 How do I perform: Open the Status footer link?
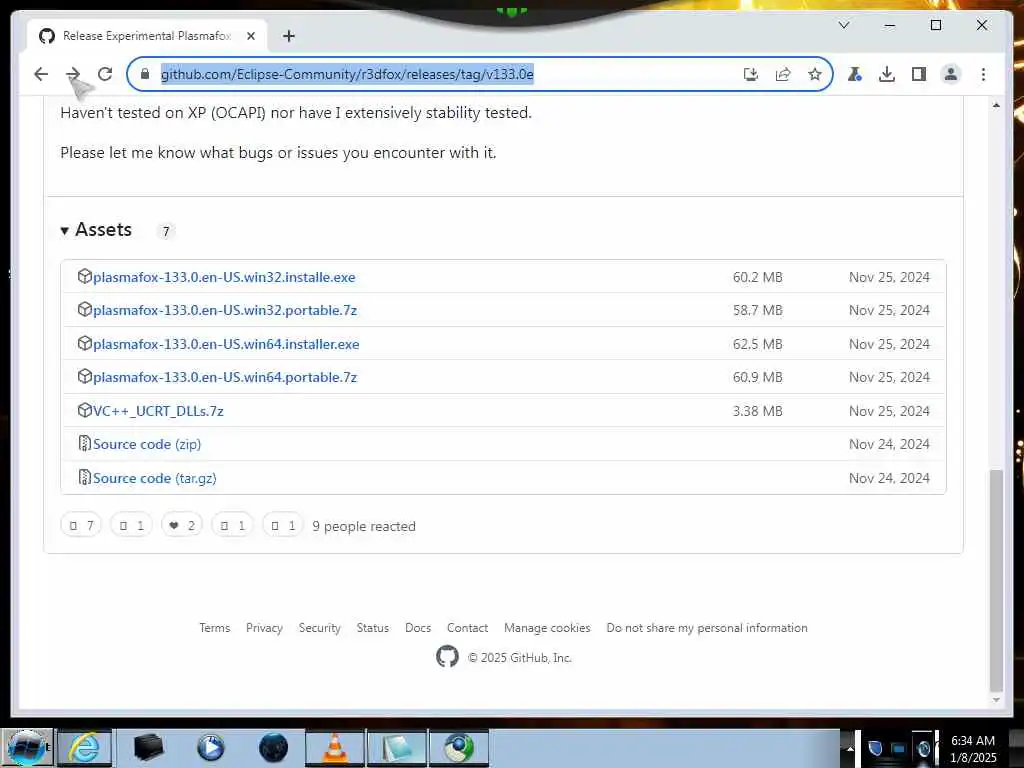(x=372, y=628)
